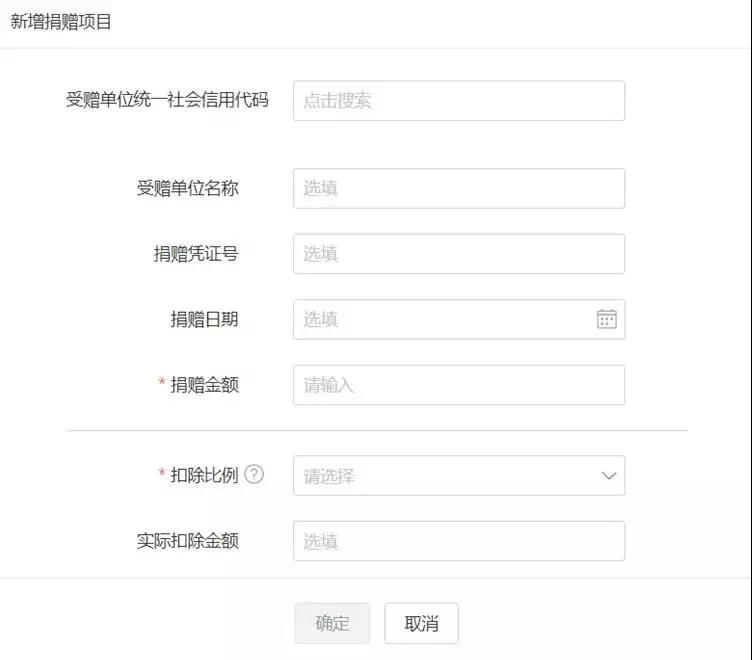The width and height of the screenshot is (752, 660).
Task: Click the 捐赠金额 请输入 field
Action: tap(459, 385)
